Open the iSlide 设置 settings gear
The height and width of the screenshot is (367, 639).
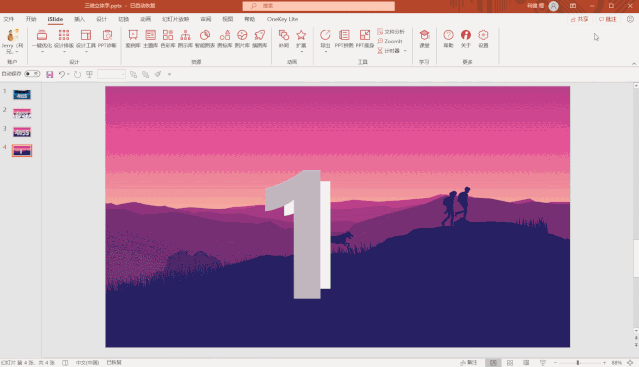[x=483, y=39]
